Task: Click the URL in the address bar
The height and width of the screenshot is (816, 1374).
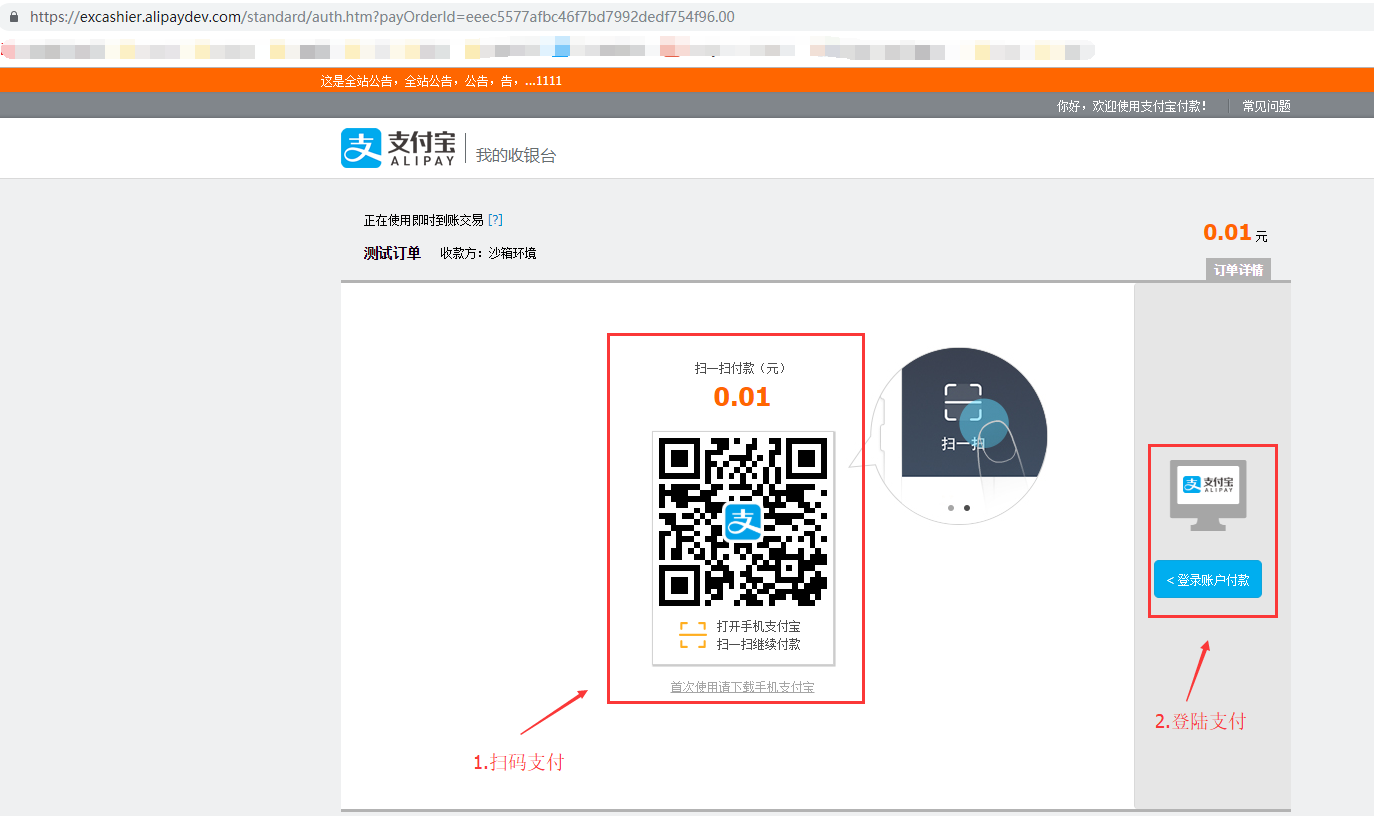Action: point(382,17)
